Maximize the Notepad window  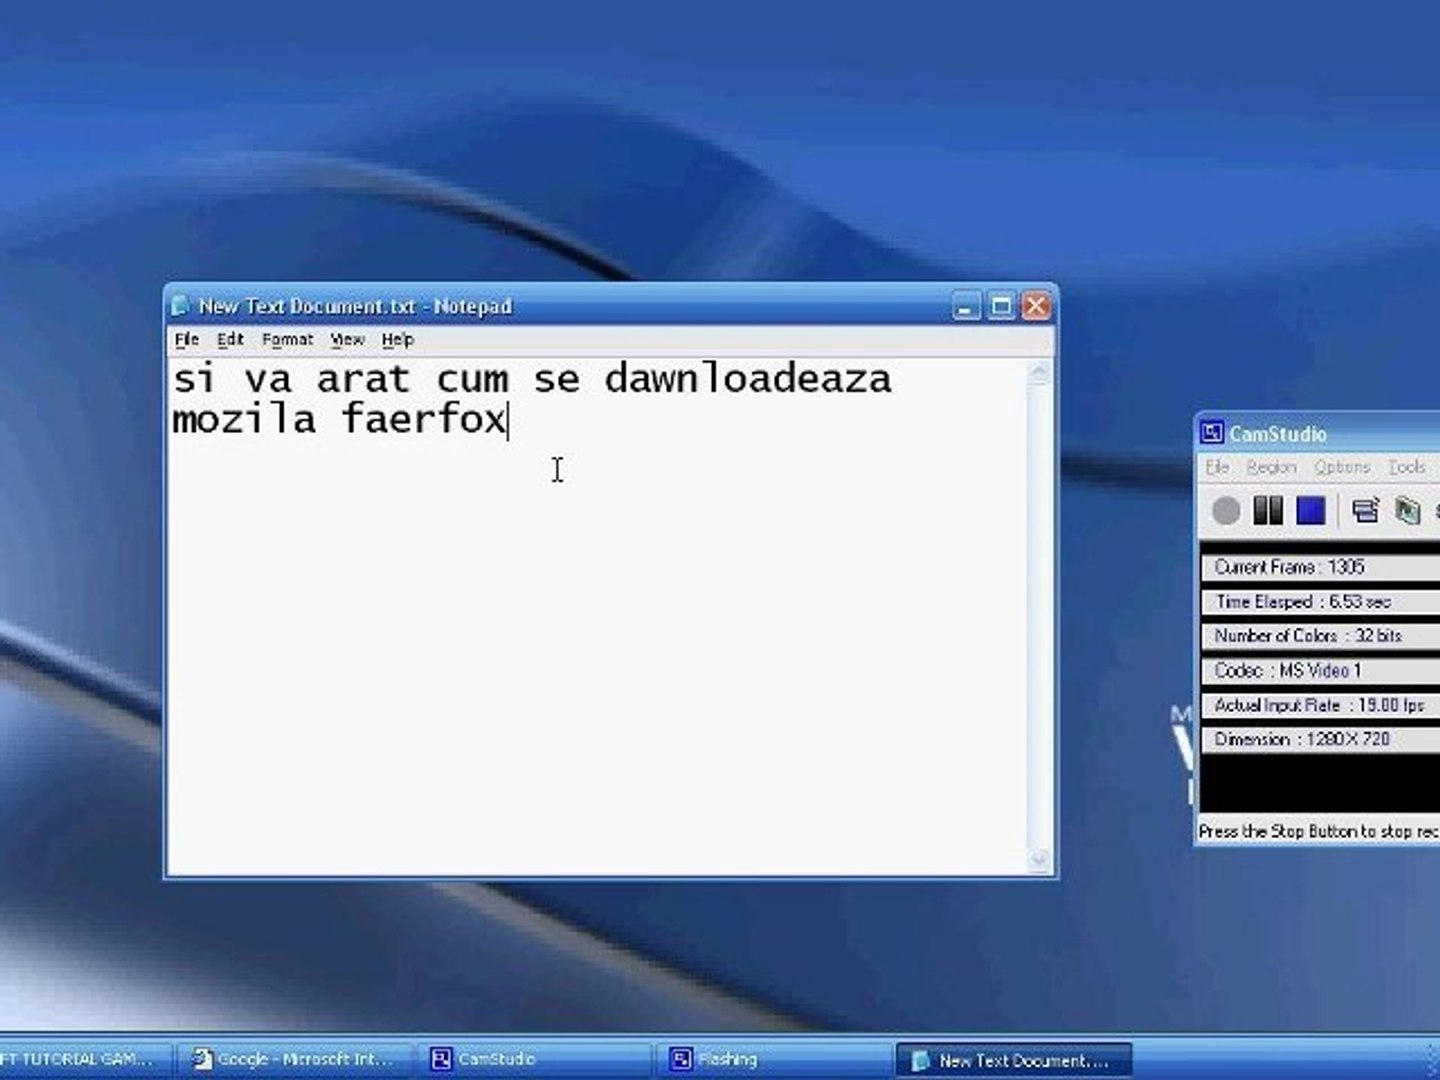tap(1001, 306)
